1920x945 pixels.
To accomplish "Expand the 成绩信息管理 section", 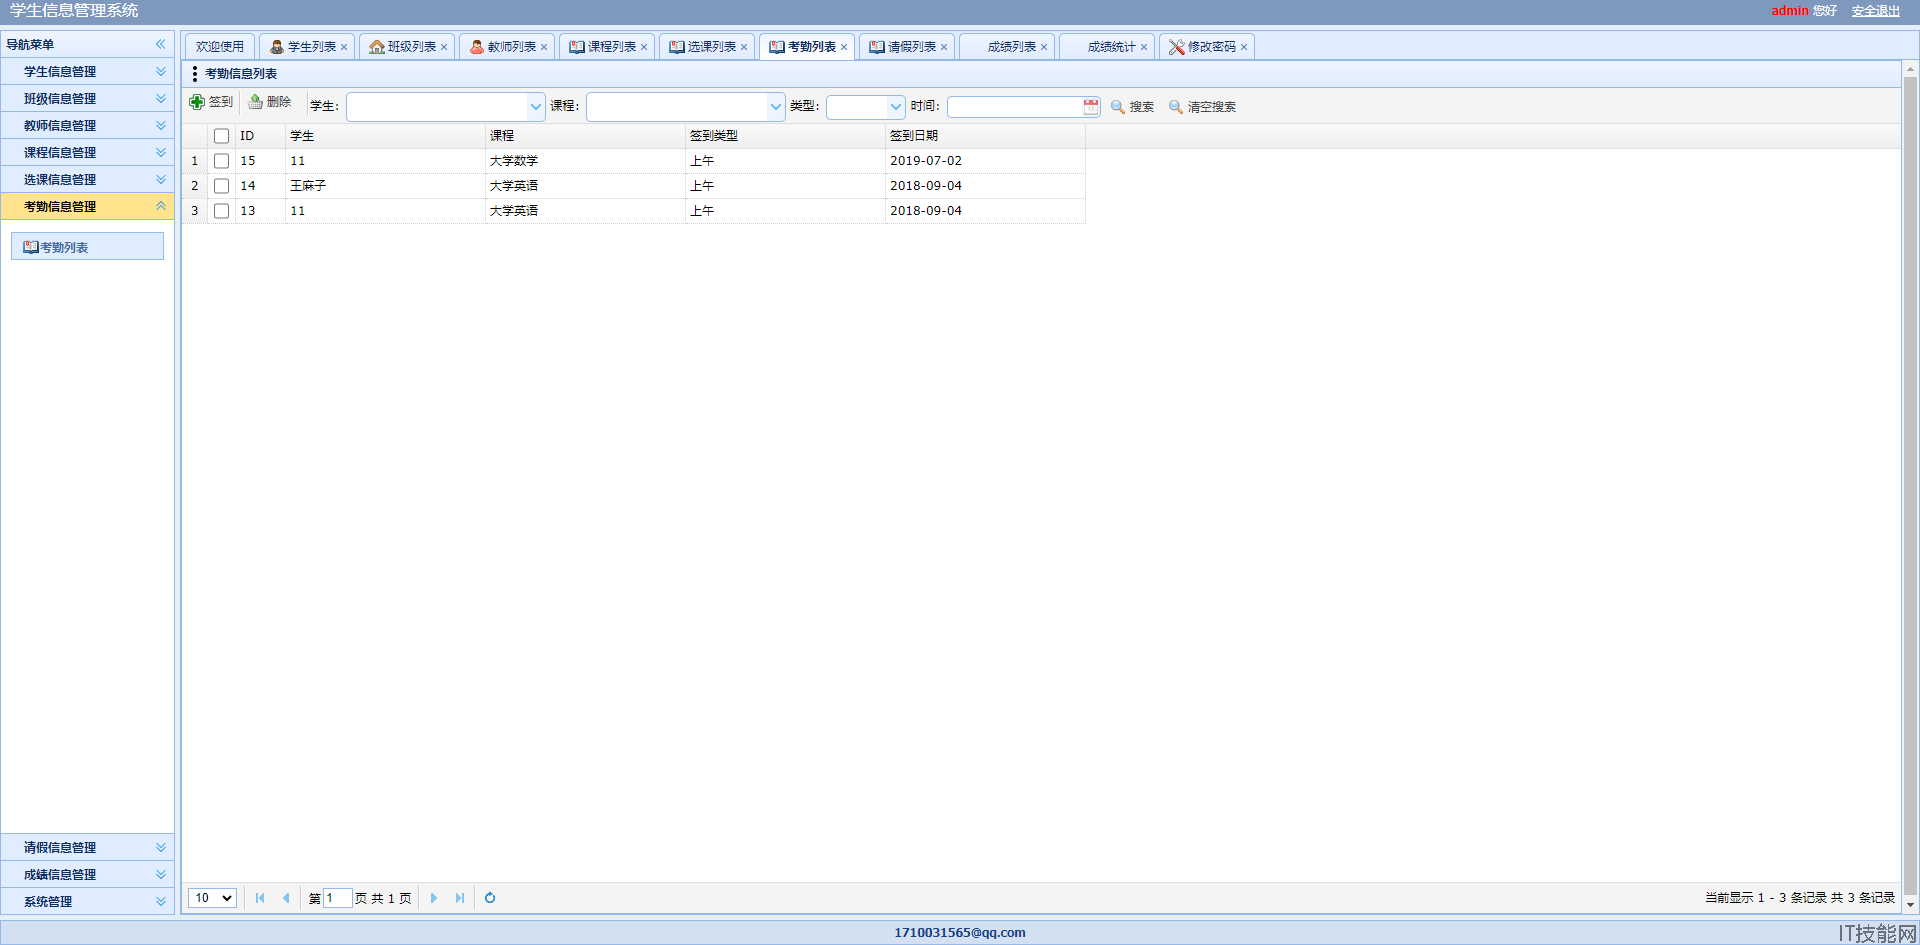I will pos(87,875).
